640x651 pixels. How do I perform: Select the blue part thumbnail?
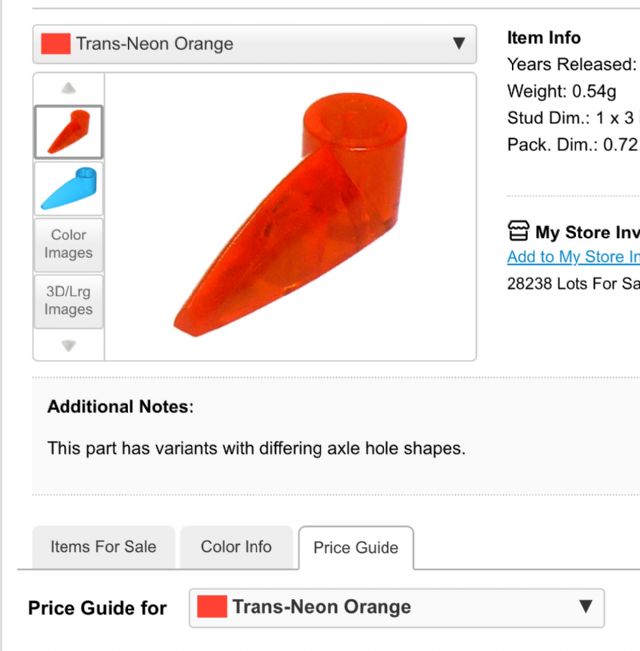tap(69, 188)
